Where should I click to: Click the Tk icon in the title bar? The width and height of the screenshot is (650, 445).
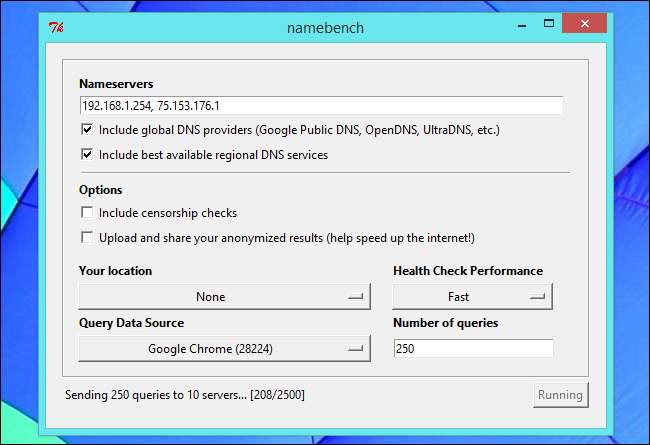tap(56, 27)
